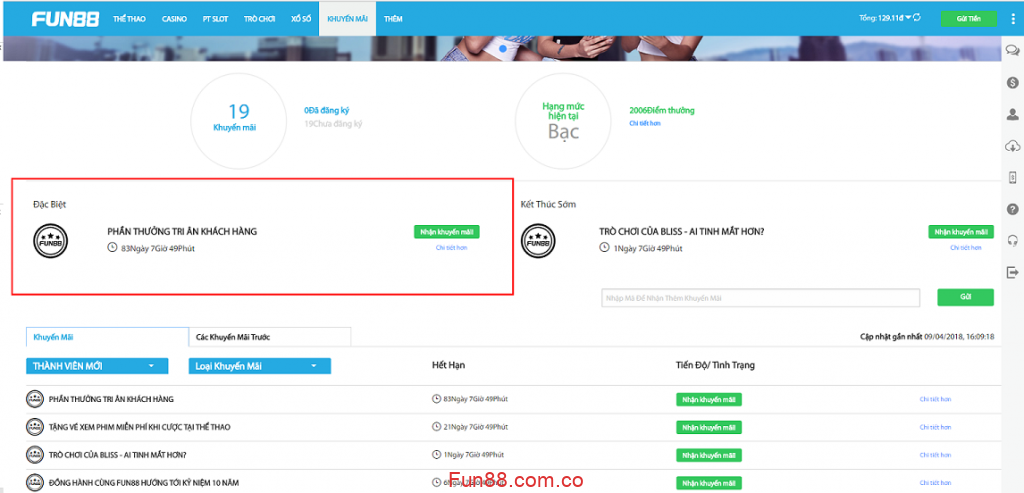Click the headset support icon
The width and height of the screenshot is (1024, 493).
tap(1012, 240)
